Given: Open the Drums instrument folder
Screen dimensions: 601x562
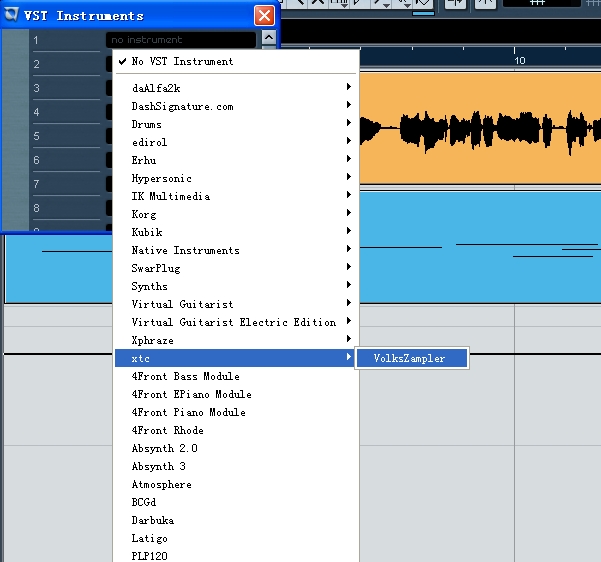Looking at the screenshot, I should pos(236,124).
